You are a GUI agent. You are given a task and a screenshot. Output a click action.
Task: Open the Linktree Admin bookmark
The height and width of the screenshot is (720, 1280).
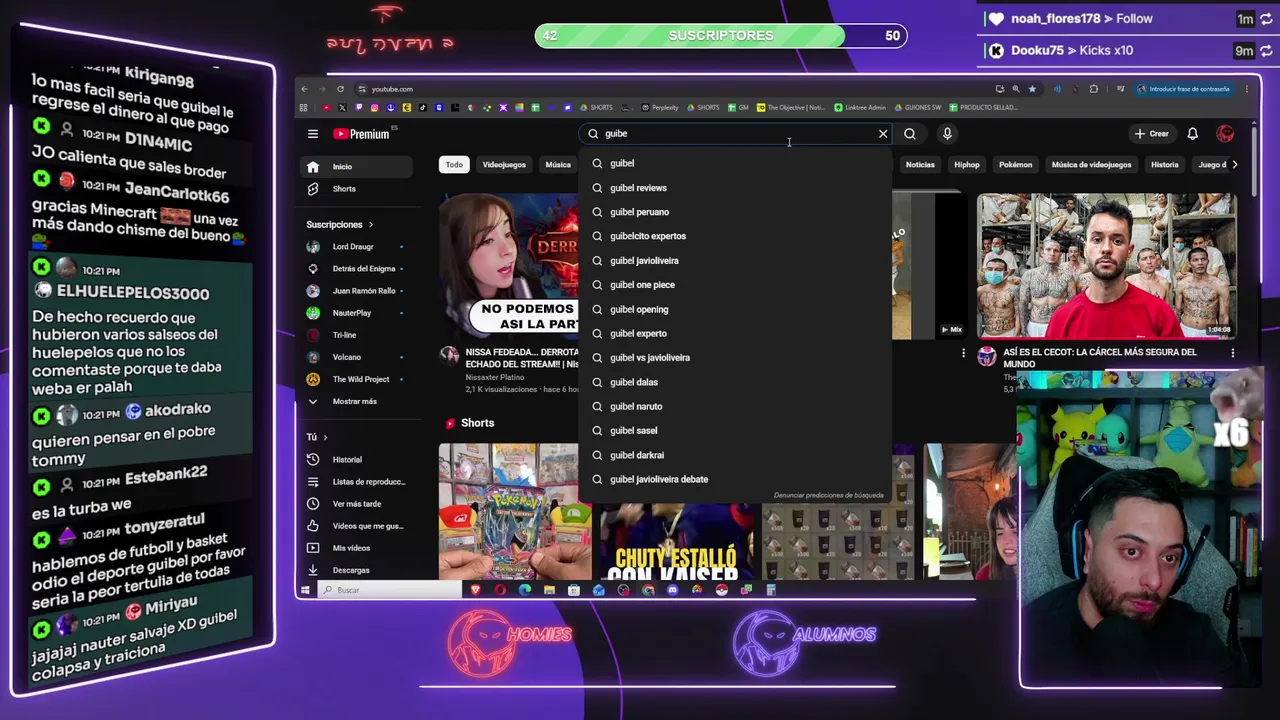(x=859, y=107)
